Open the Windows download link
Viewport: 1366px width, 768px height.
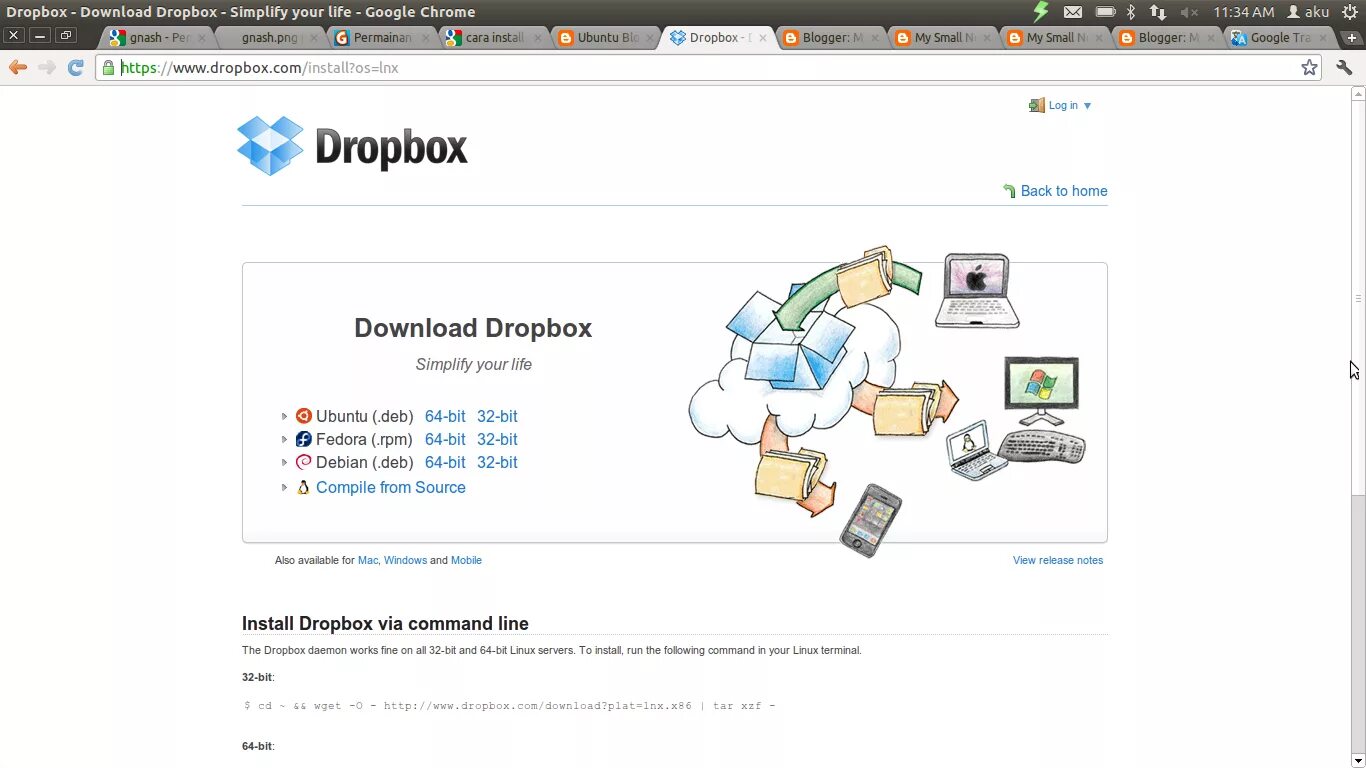(x=405, y=560)
